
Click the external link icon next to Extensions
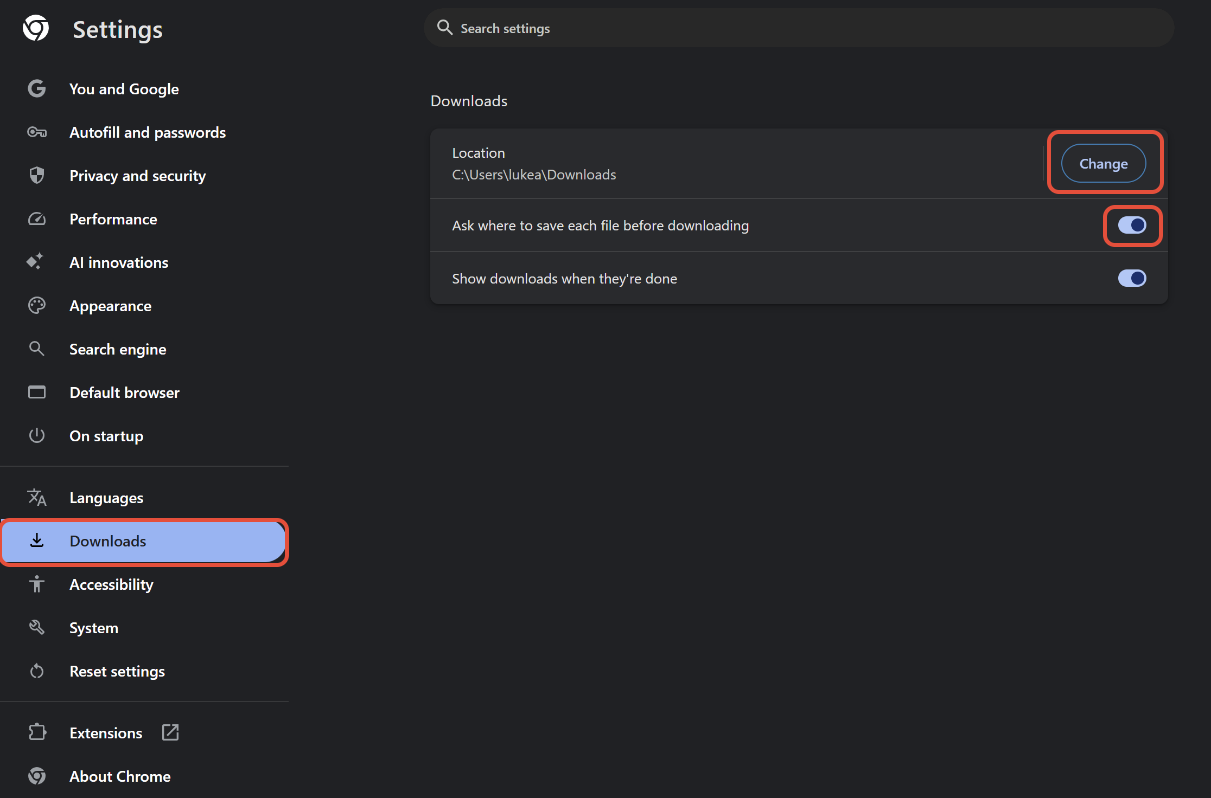pos(170,733)
